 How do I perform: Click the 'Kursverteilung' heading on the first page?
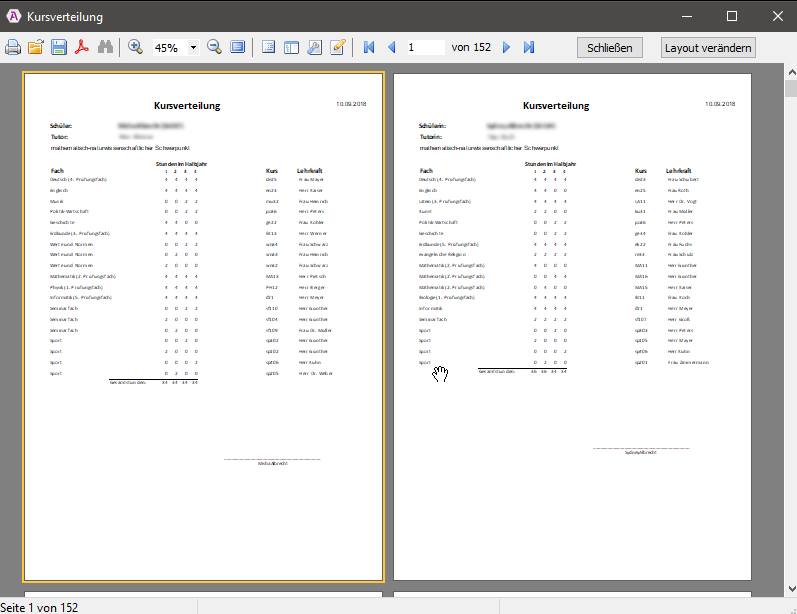(187, 106)
